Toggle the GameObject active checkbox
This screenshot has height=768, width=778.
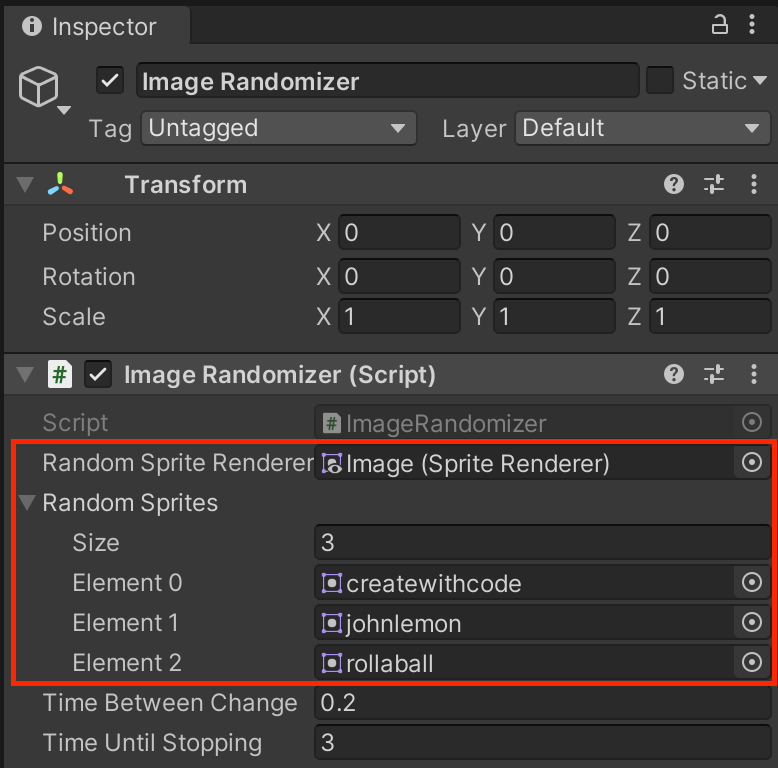click(110, 81)
